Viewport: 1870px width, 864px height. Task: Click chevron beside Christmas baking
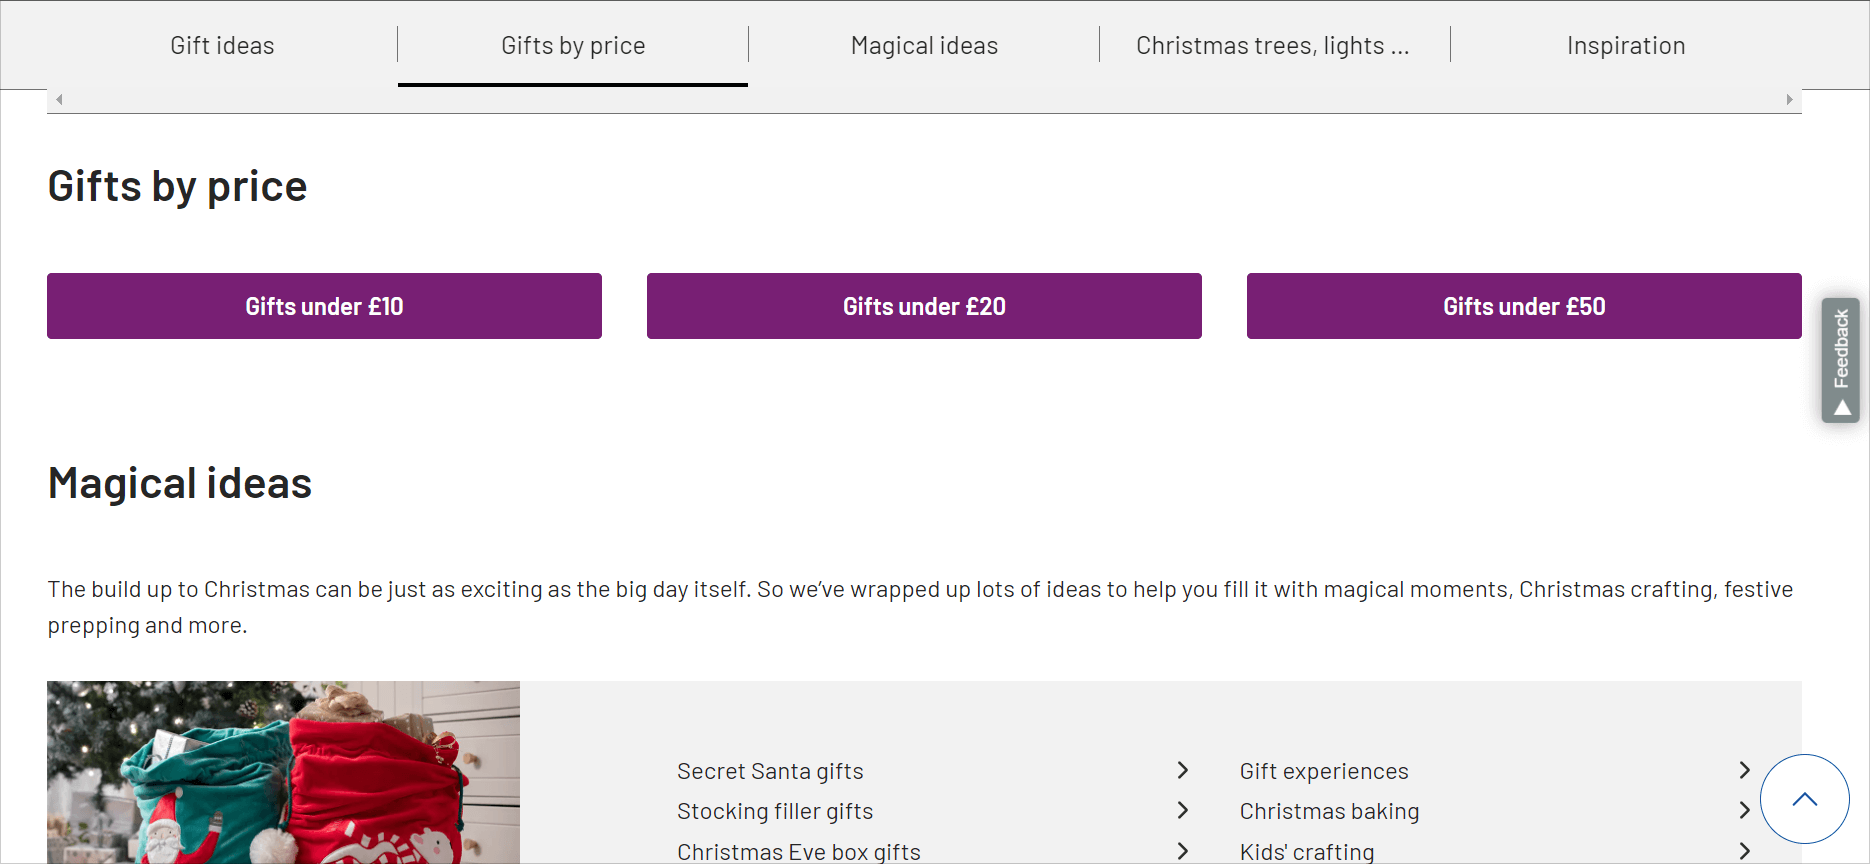point(1744,810)
